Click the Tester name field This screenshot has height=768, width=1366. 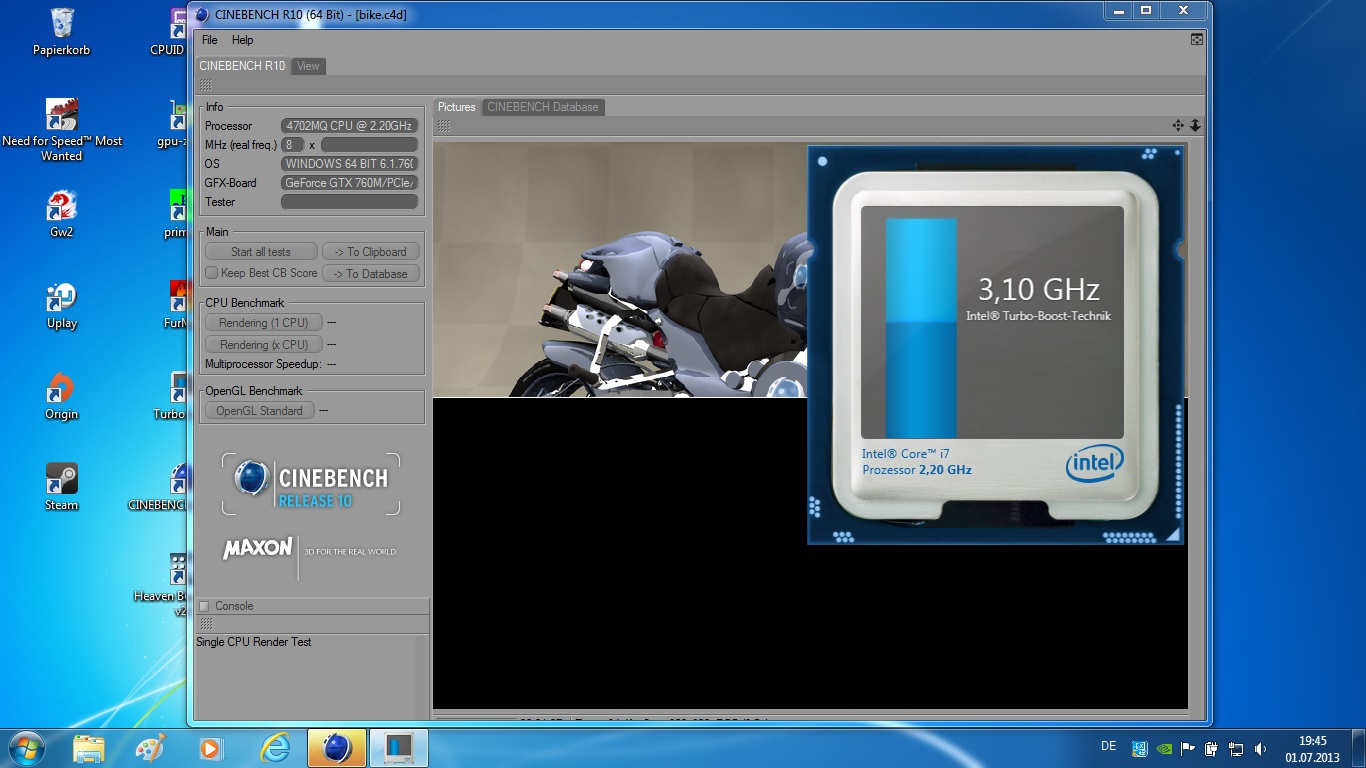(349, 202)
